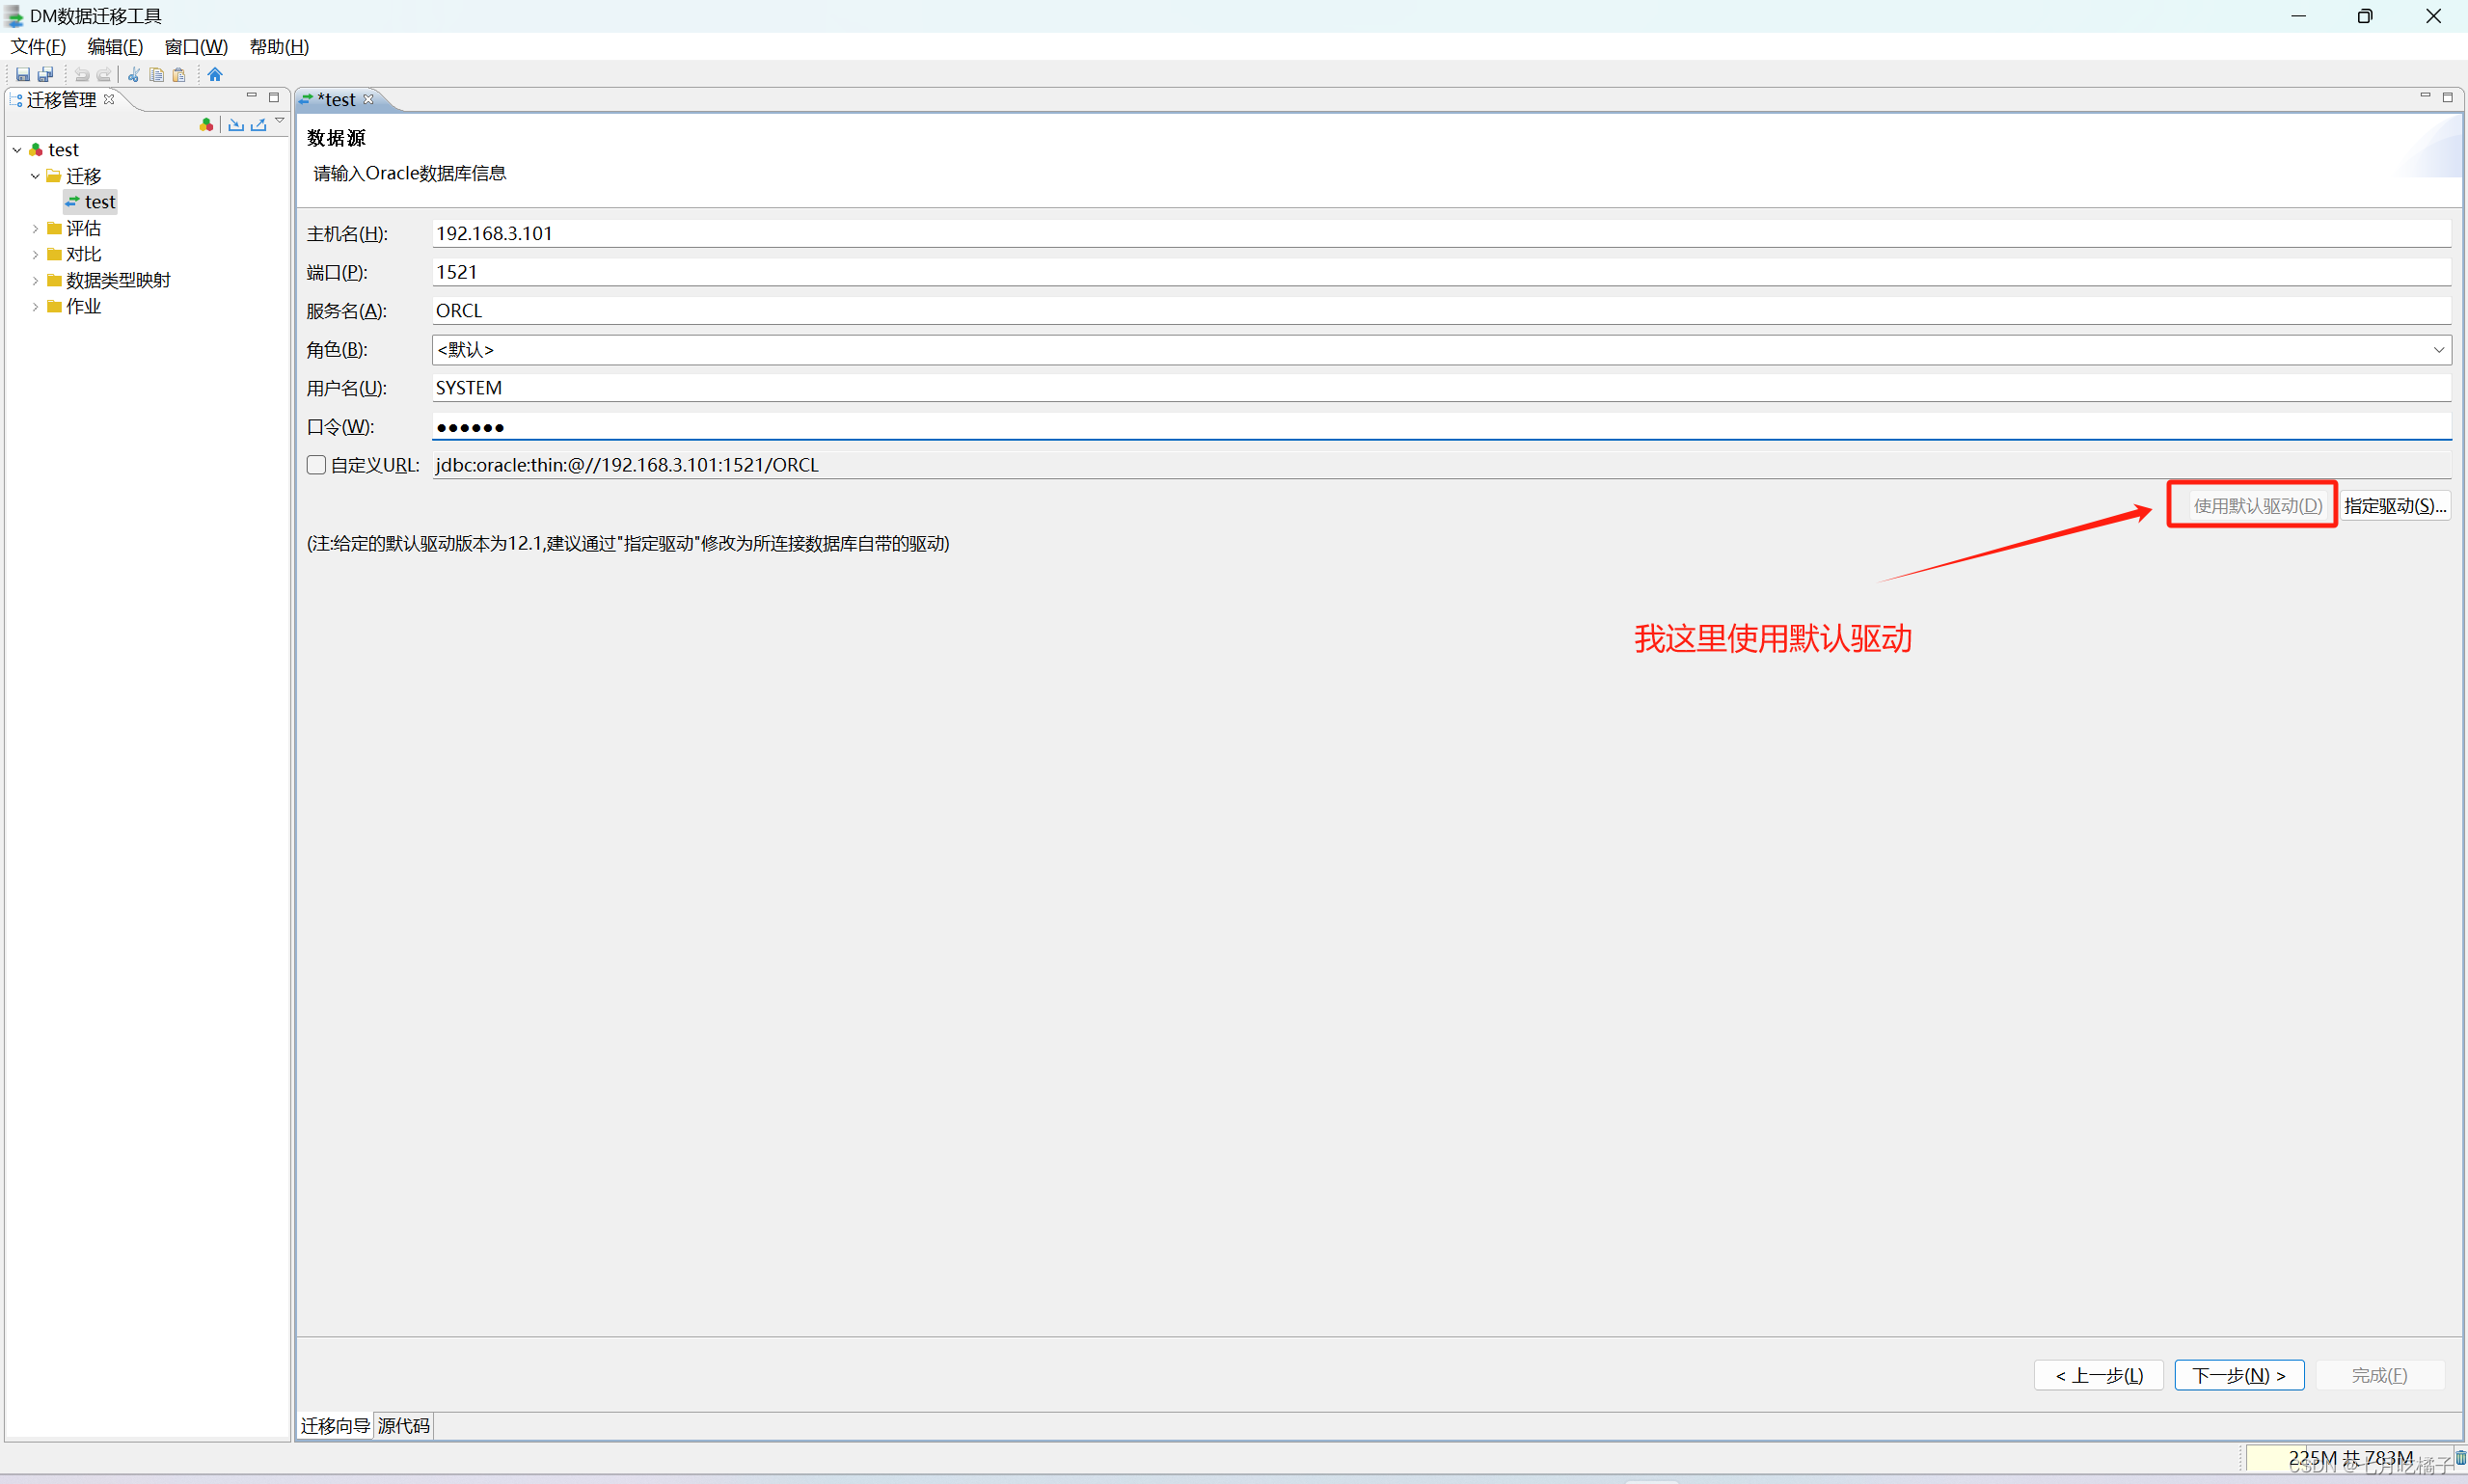Open the 编辑(E) menu

coord(115,47)
